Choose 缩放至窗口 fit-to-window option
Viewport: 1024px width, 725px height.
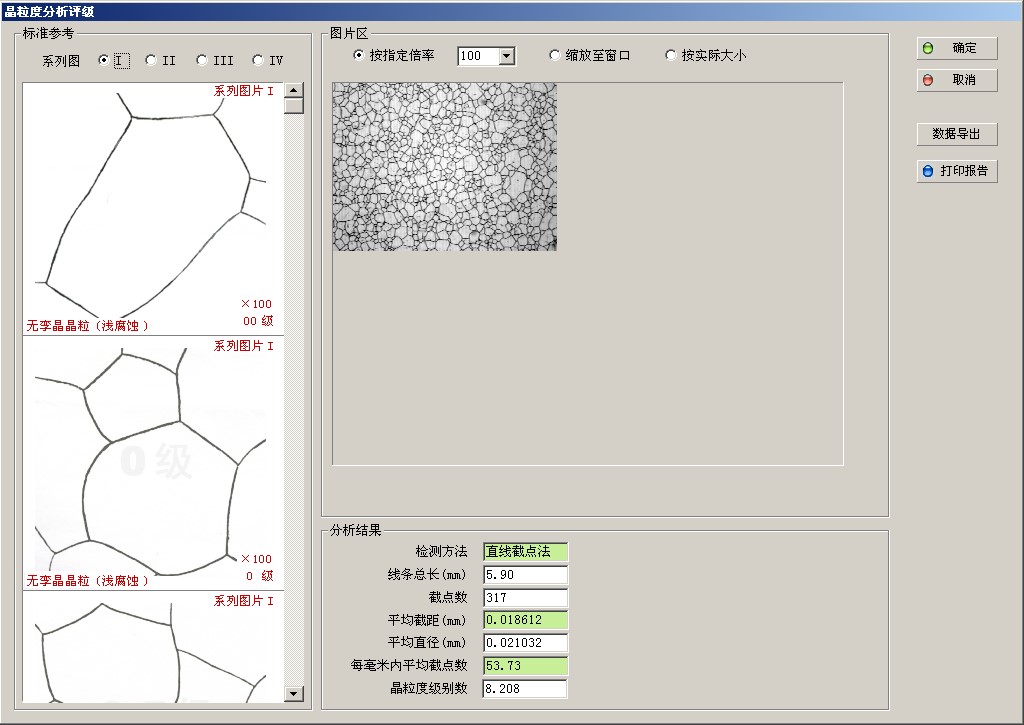(x=555, y=56)
